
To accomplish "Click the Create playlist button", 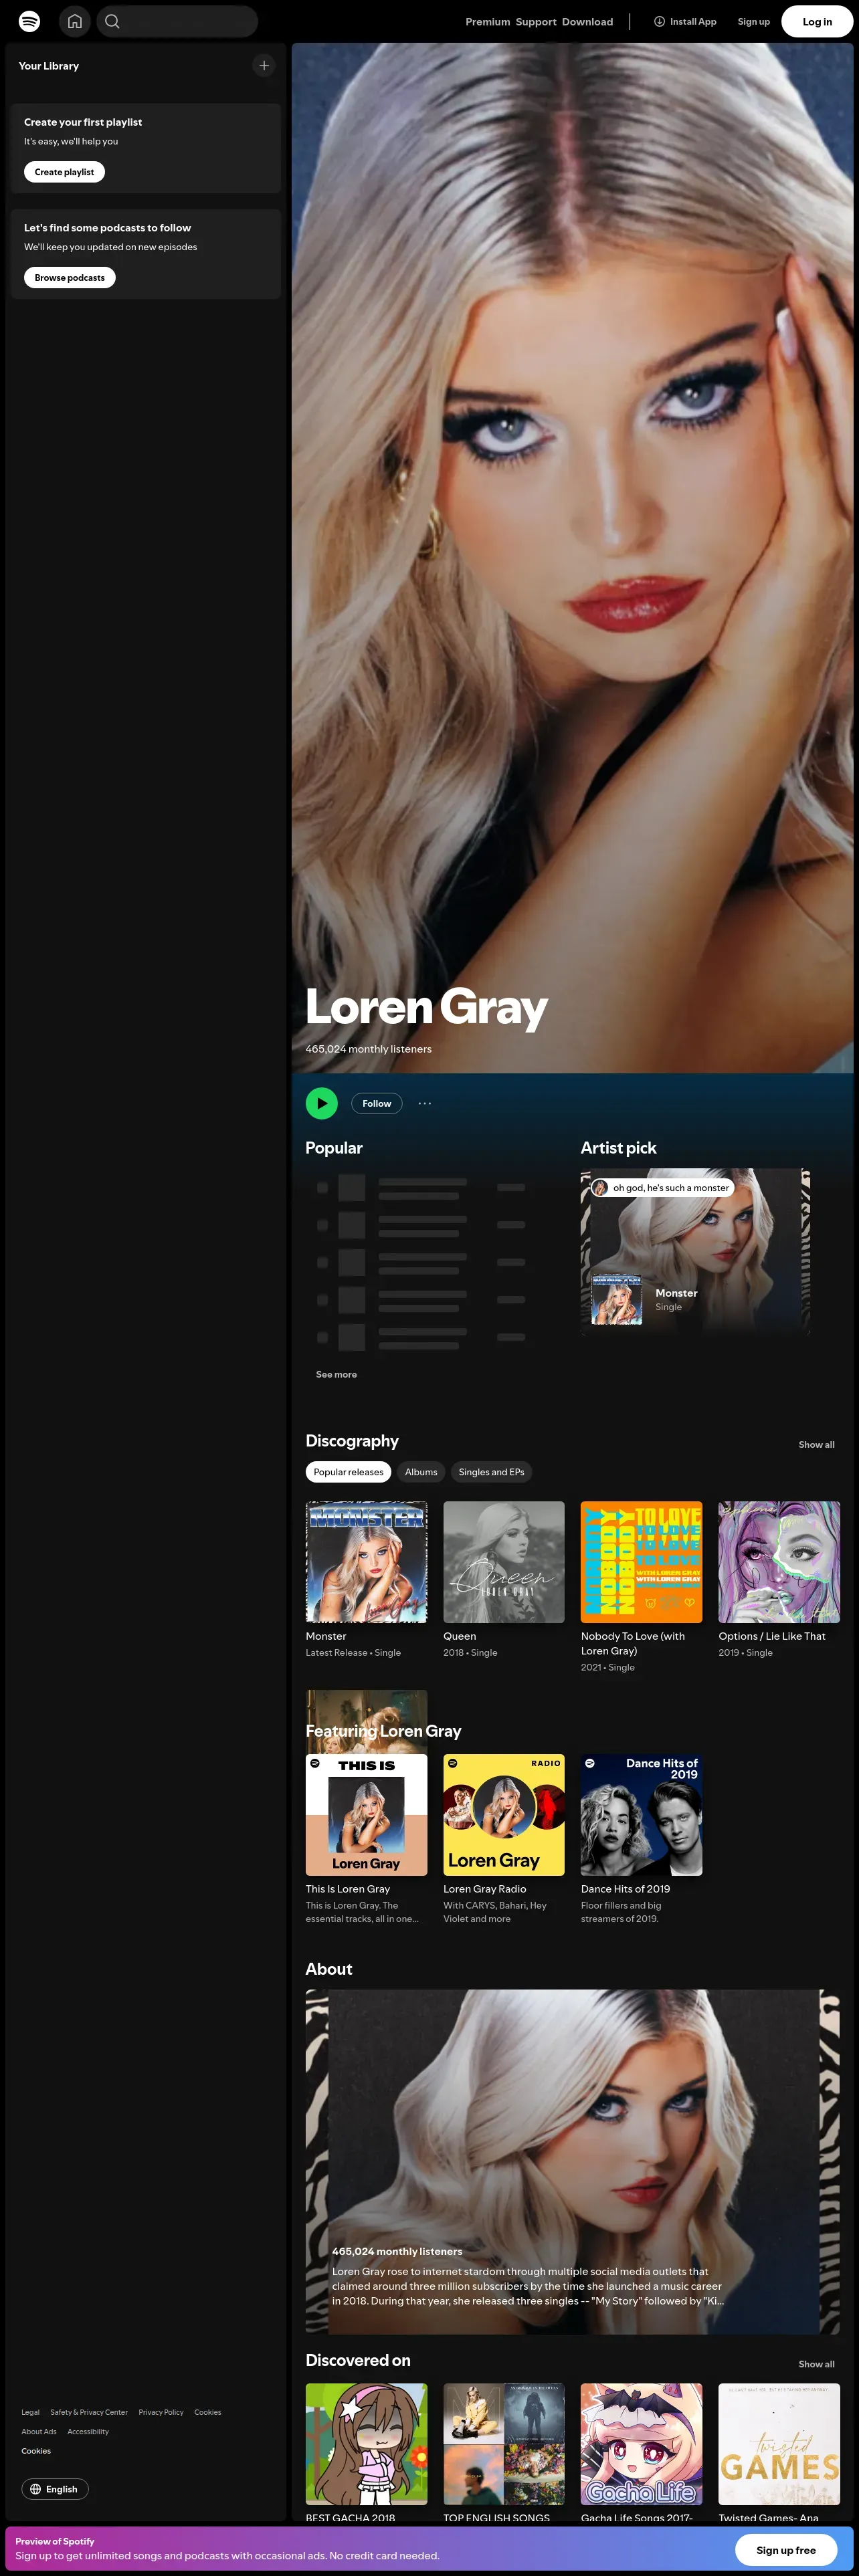I will (64, 172).
